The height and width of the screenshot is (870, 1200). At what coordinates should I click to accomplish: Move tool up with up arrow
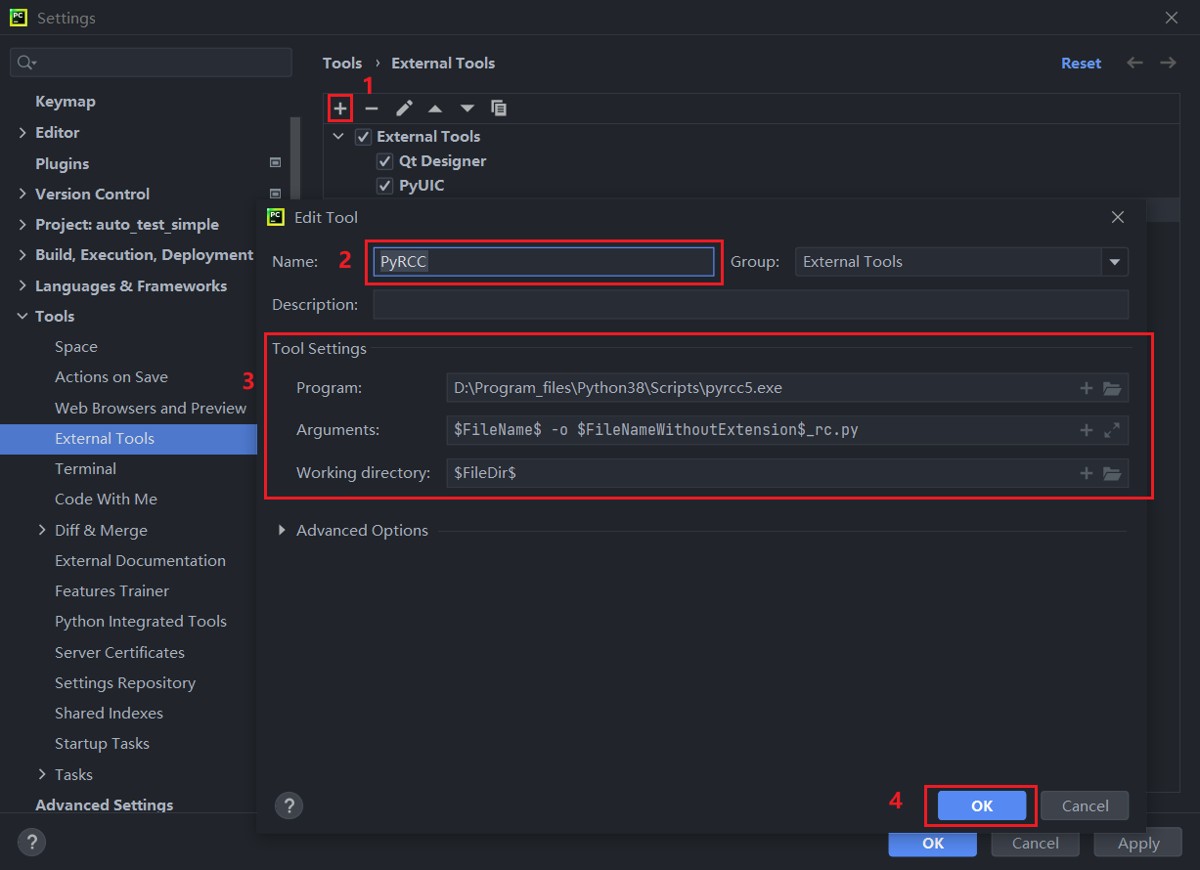click(435, 108)
